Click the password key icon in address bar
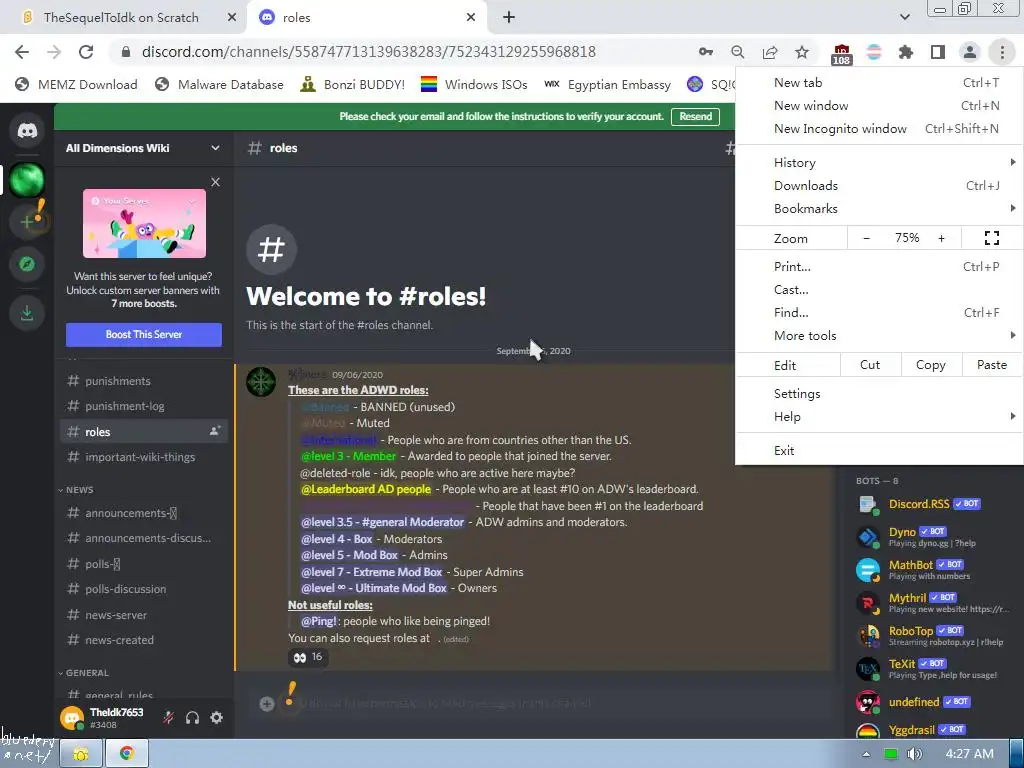1024x768 pixels. [x=706, y=52]
